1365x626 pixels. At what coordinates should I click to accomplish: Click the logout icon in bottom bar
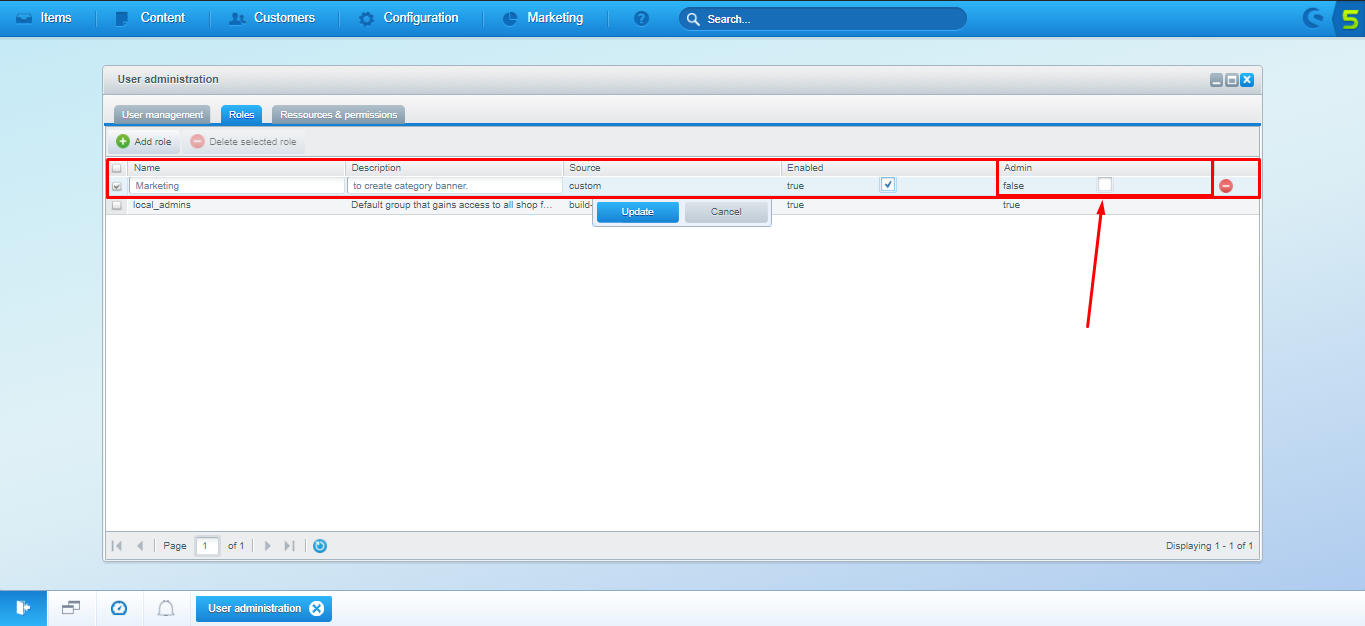coord(23,608)
